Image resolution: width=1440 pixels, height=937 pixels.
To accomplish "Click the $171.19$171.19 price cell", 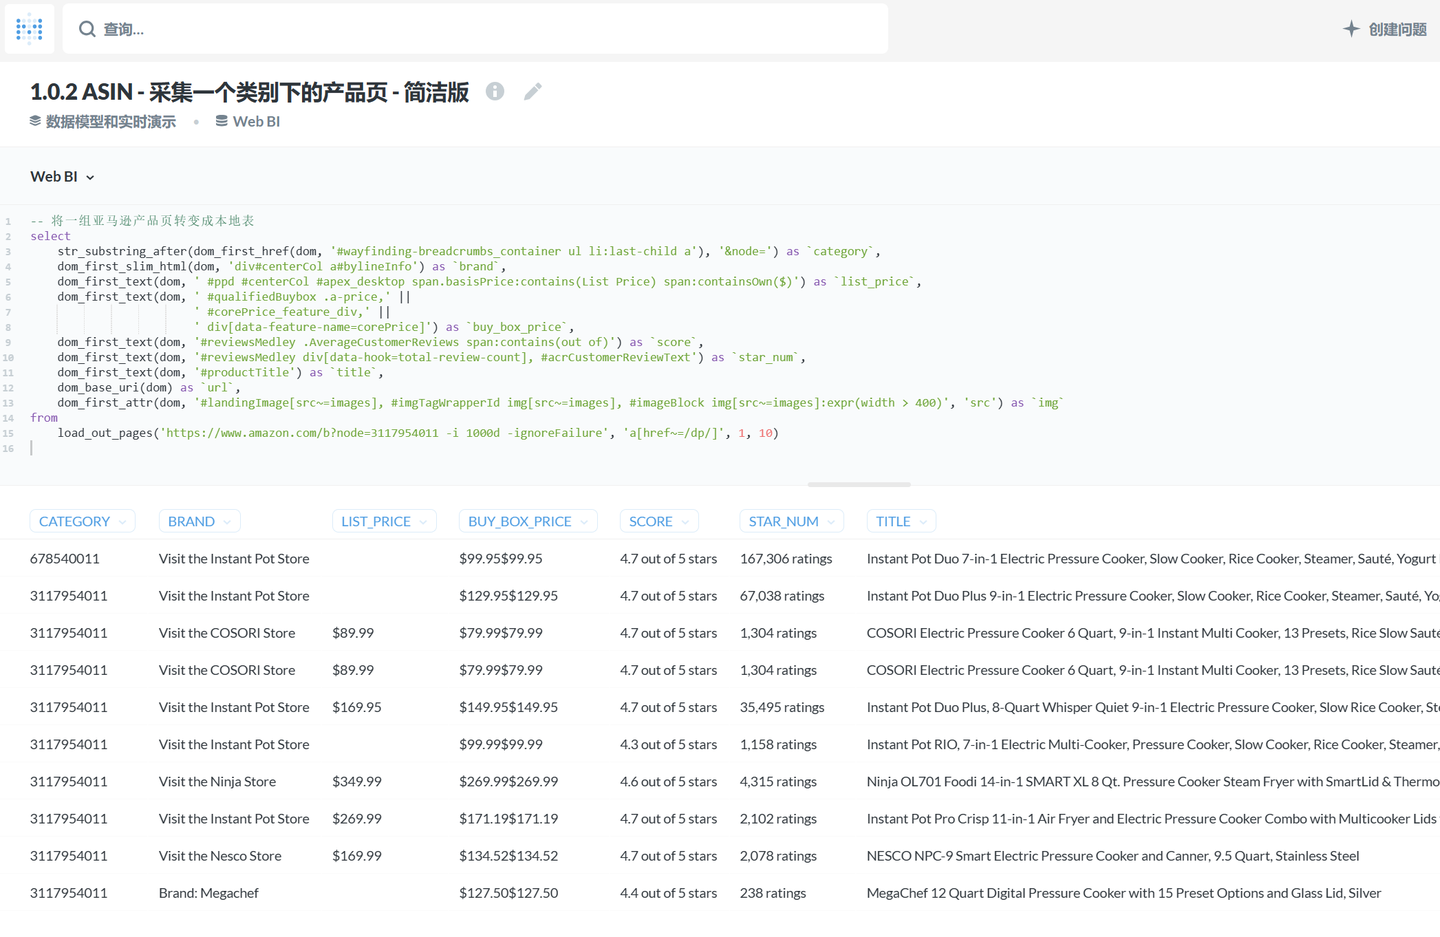I will click(508, 818).
